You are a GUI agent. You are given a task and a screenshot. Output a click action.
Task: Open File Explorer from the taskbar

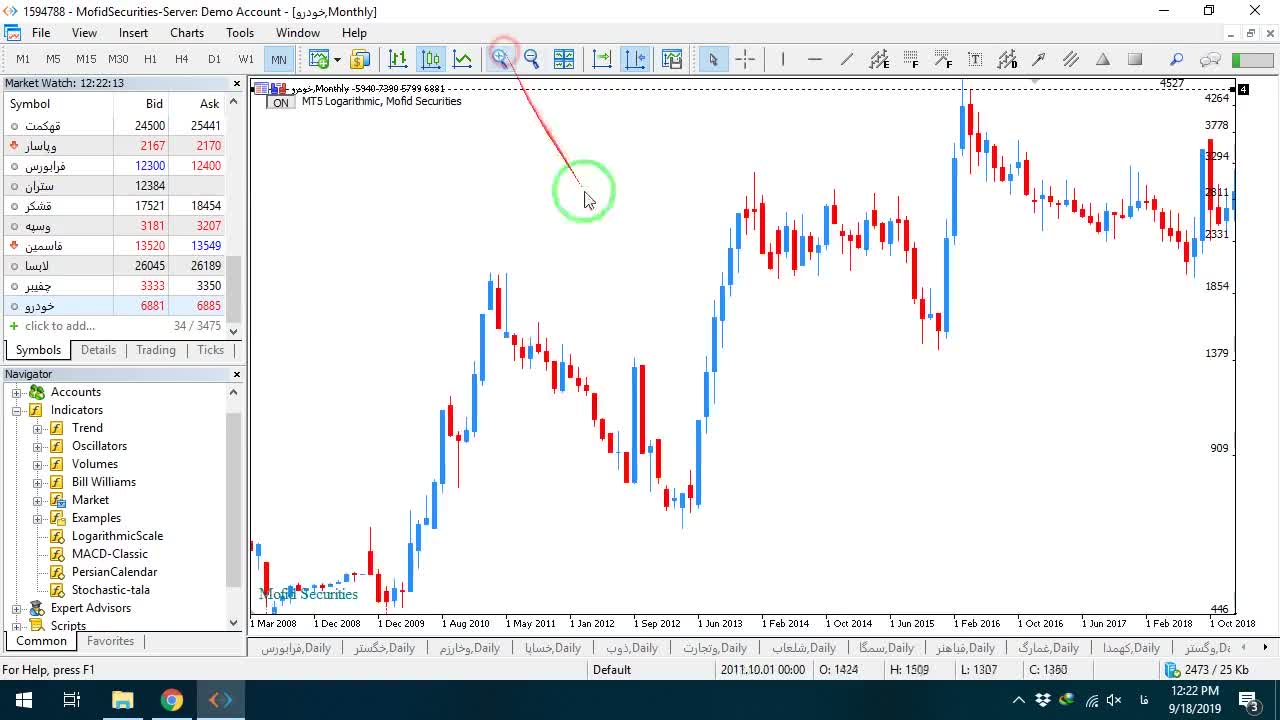pos(122,700)
